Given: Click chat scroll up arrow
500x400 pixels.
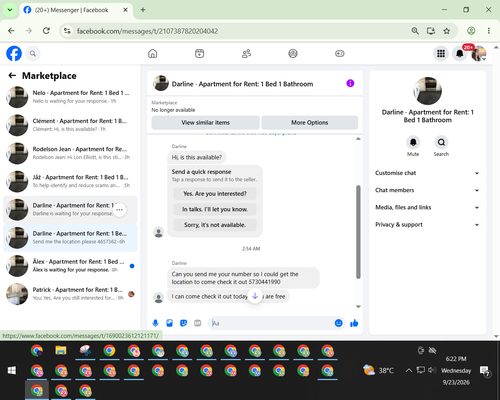Looking at the screenshot, I should (x=358, y=139).
